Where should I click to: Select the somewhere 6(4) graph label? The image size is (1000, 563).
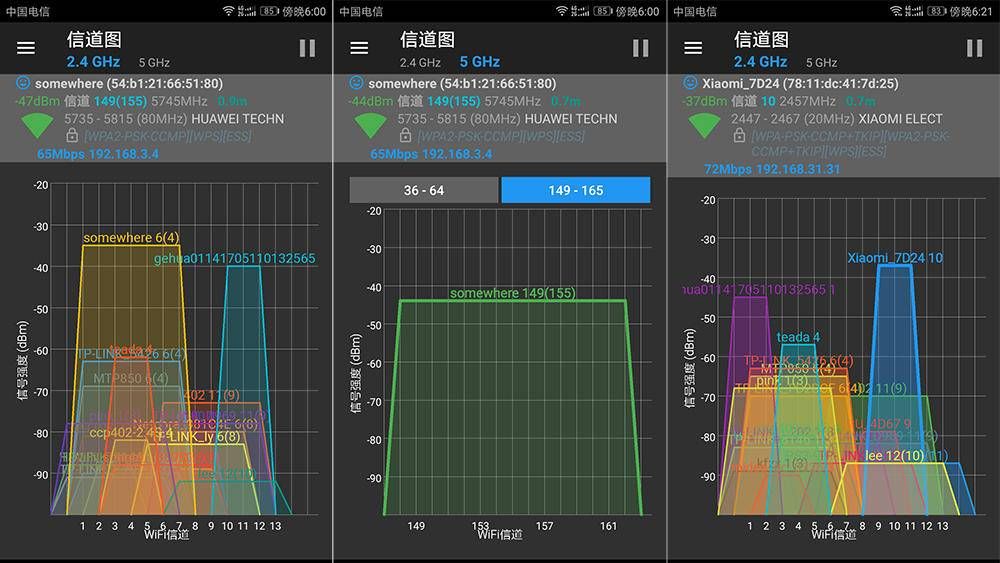click(131, 237)
